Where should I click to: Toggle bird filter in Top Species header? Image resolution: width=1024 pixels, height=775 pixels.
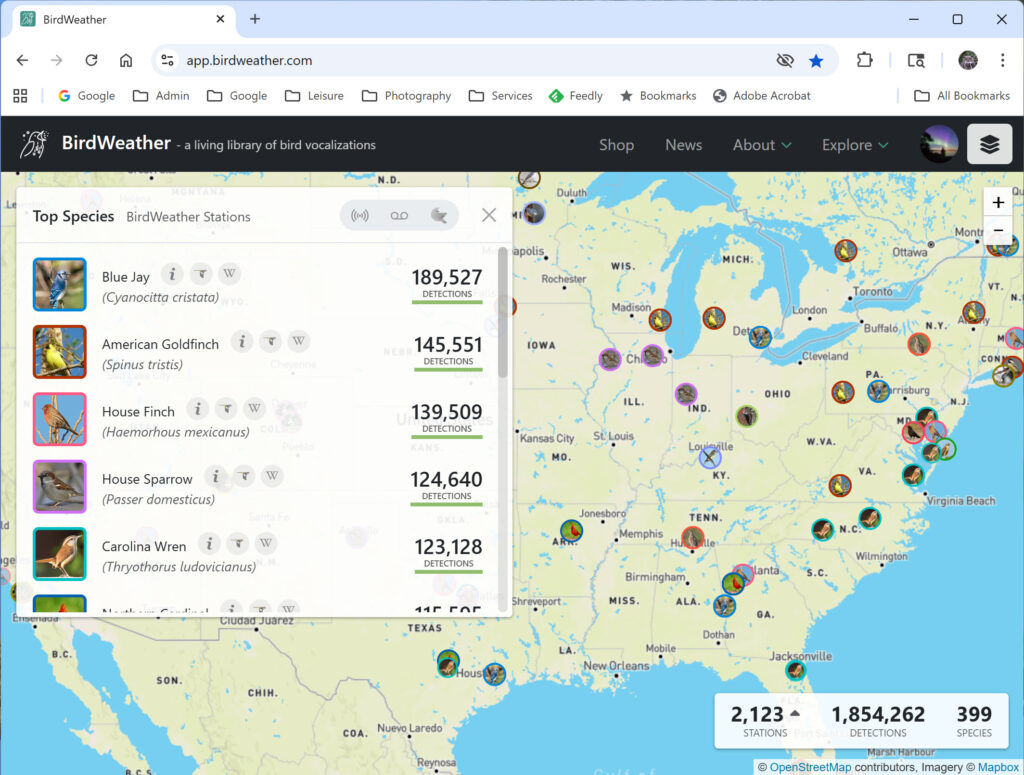click(438, 216)
